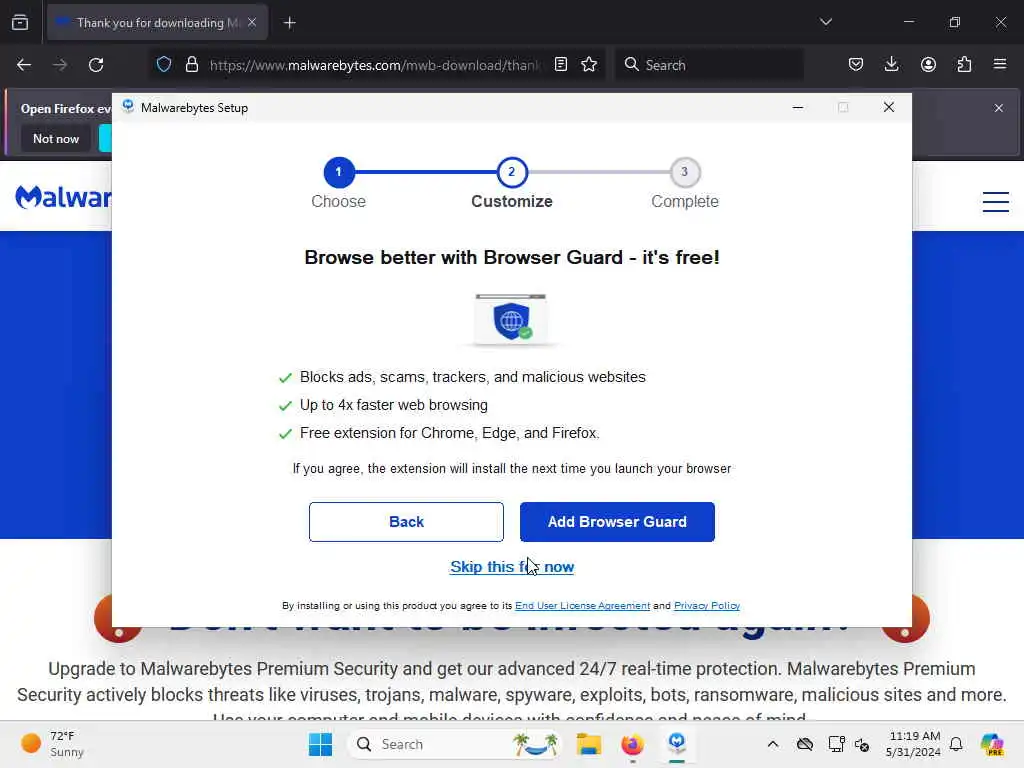
Task: Click Not now in Firefox notification bar
Action: pyautogui.click(x=56, y=139)
